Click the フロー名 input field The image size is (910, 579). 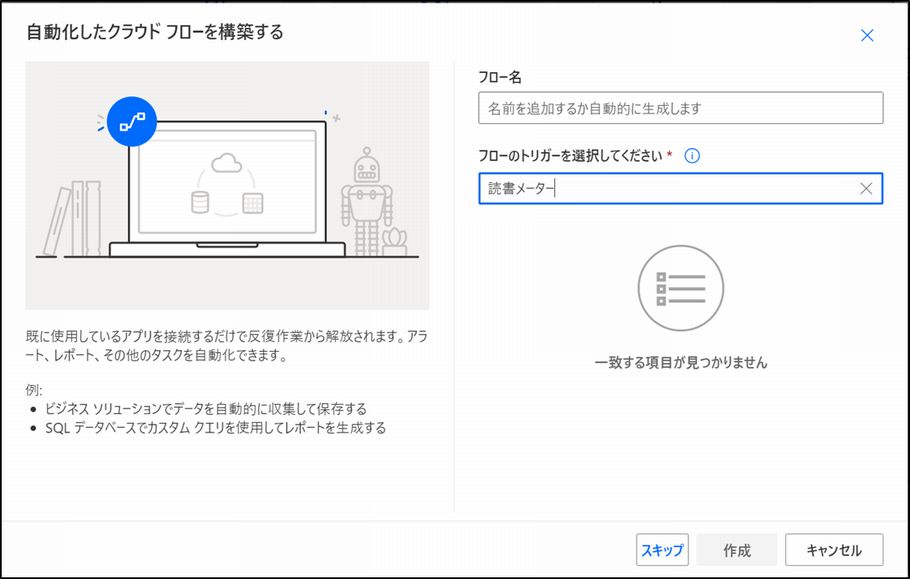[681, 108]
